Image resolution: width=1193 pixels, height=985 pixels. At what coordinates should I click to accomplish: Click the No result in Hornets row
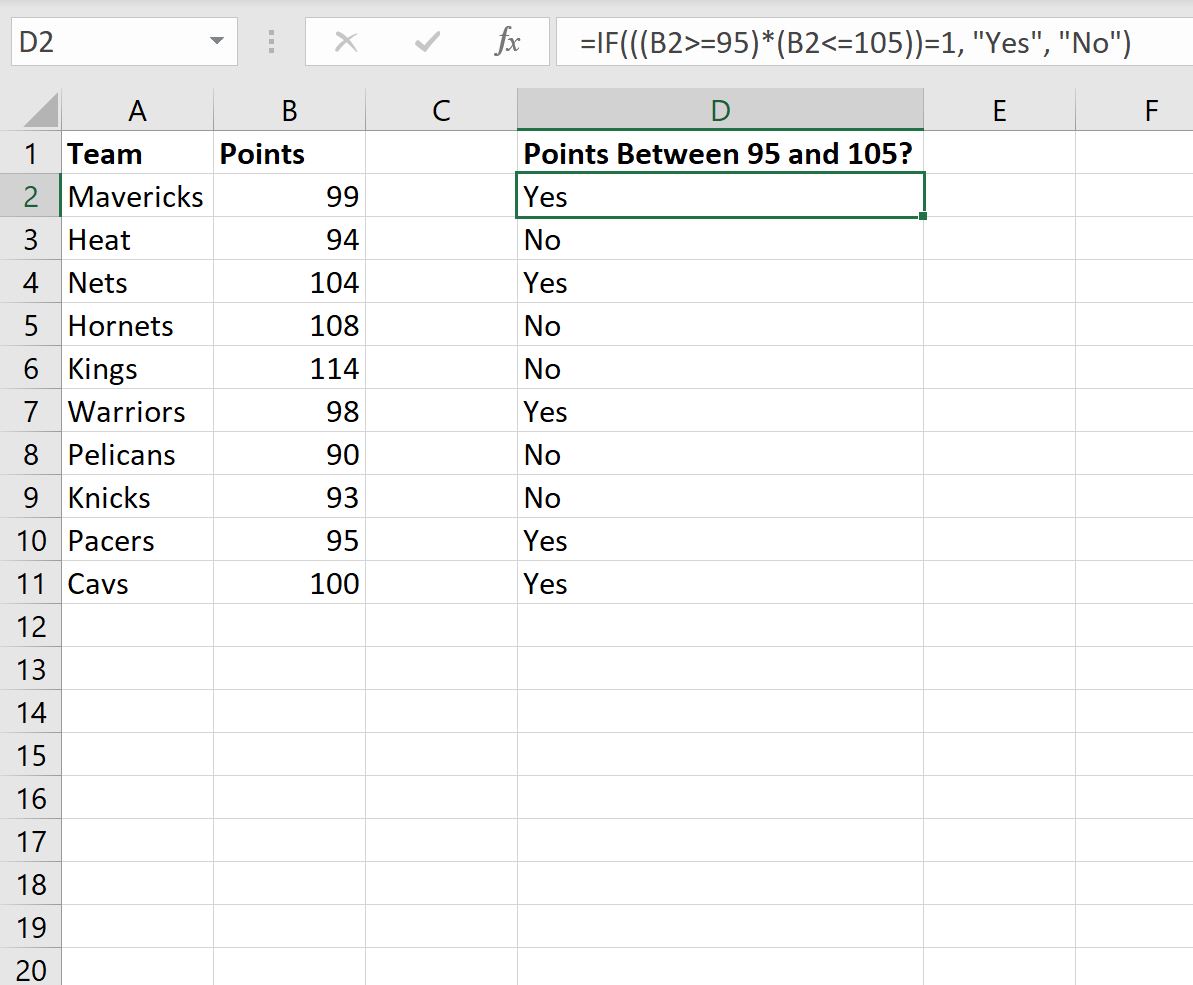coord(720,326)
